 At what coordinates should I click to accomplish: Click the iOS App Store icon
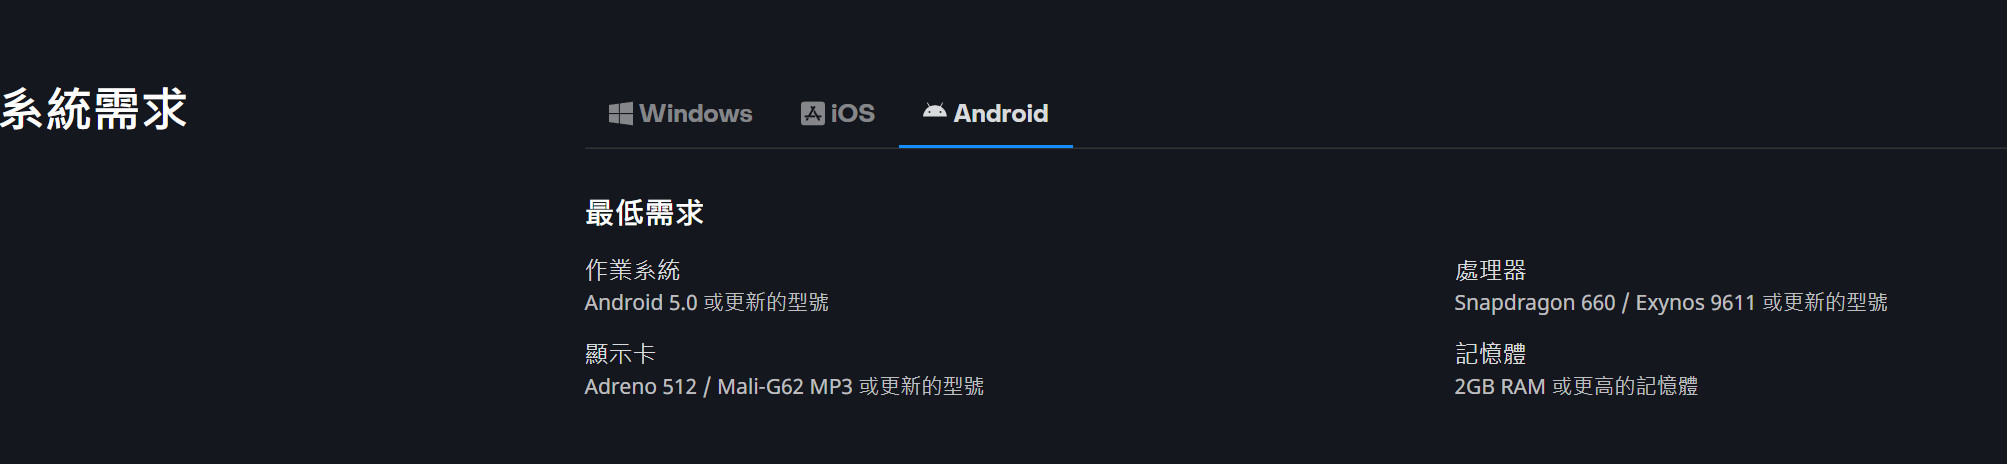[x=812, y=114]
